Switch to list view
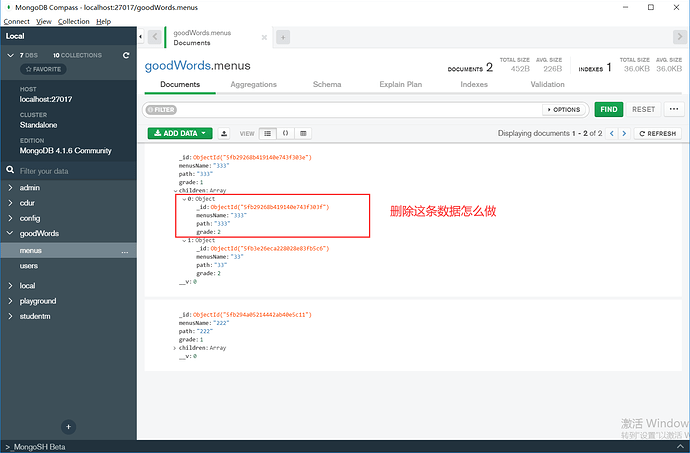Viewport: 690px width, 453px height. tap(267, 133)
